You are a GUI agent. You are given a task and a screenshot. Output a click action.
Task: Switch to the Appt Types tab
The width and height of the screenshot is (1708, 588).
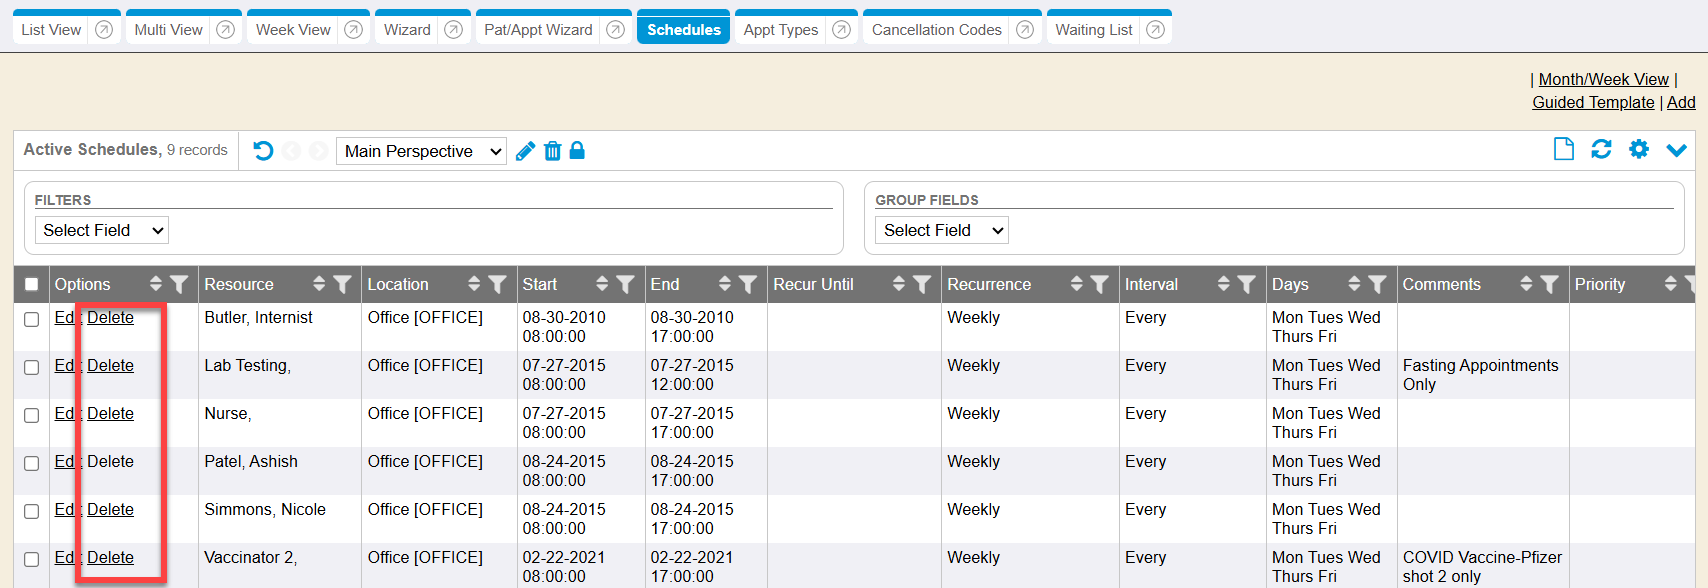[780, 30]
